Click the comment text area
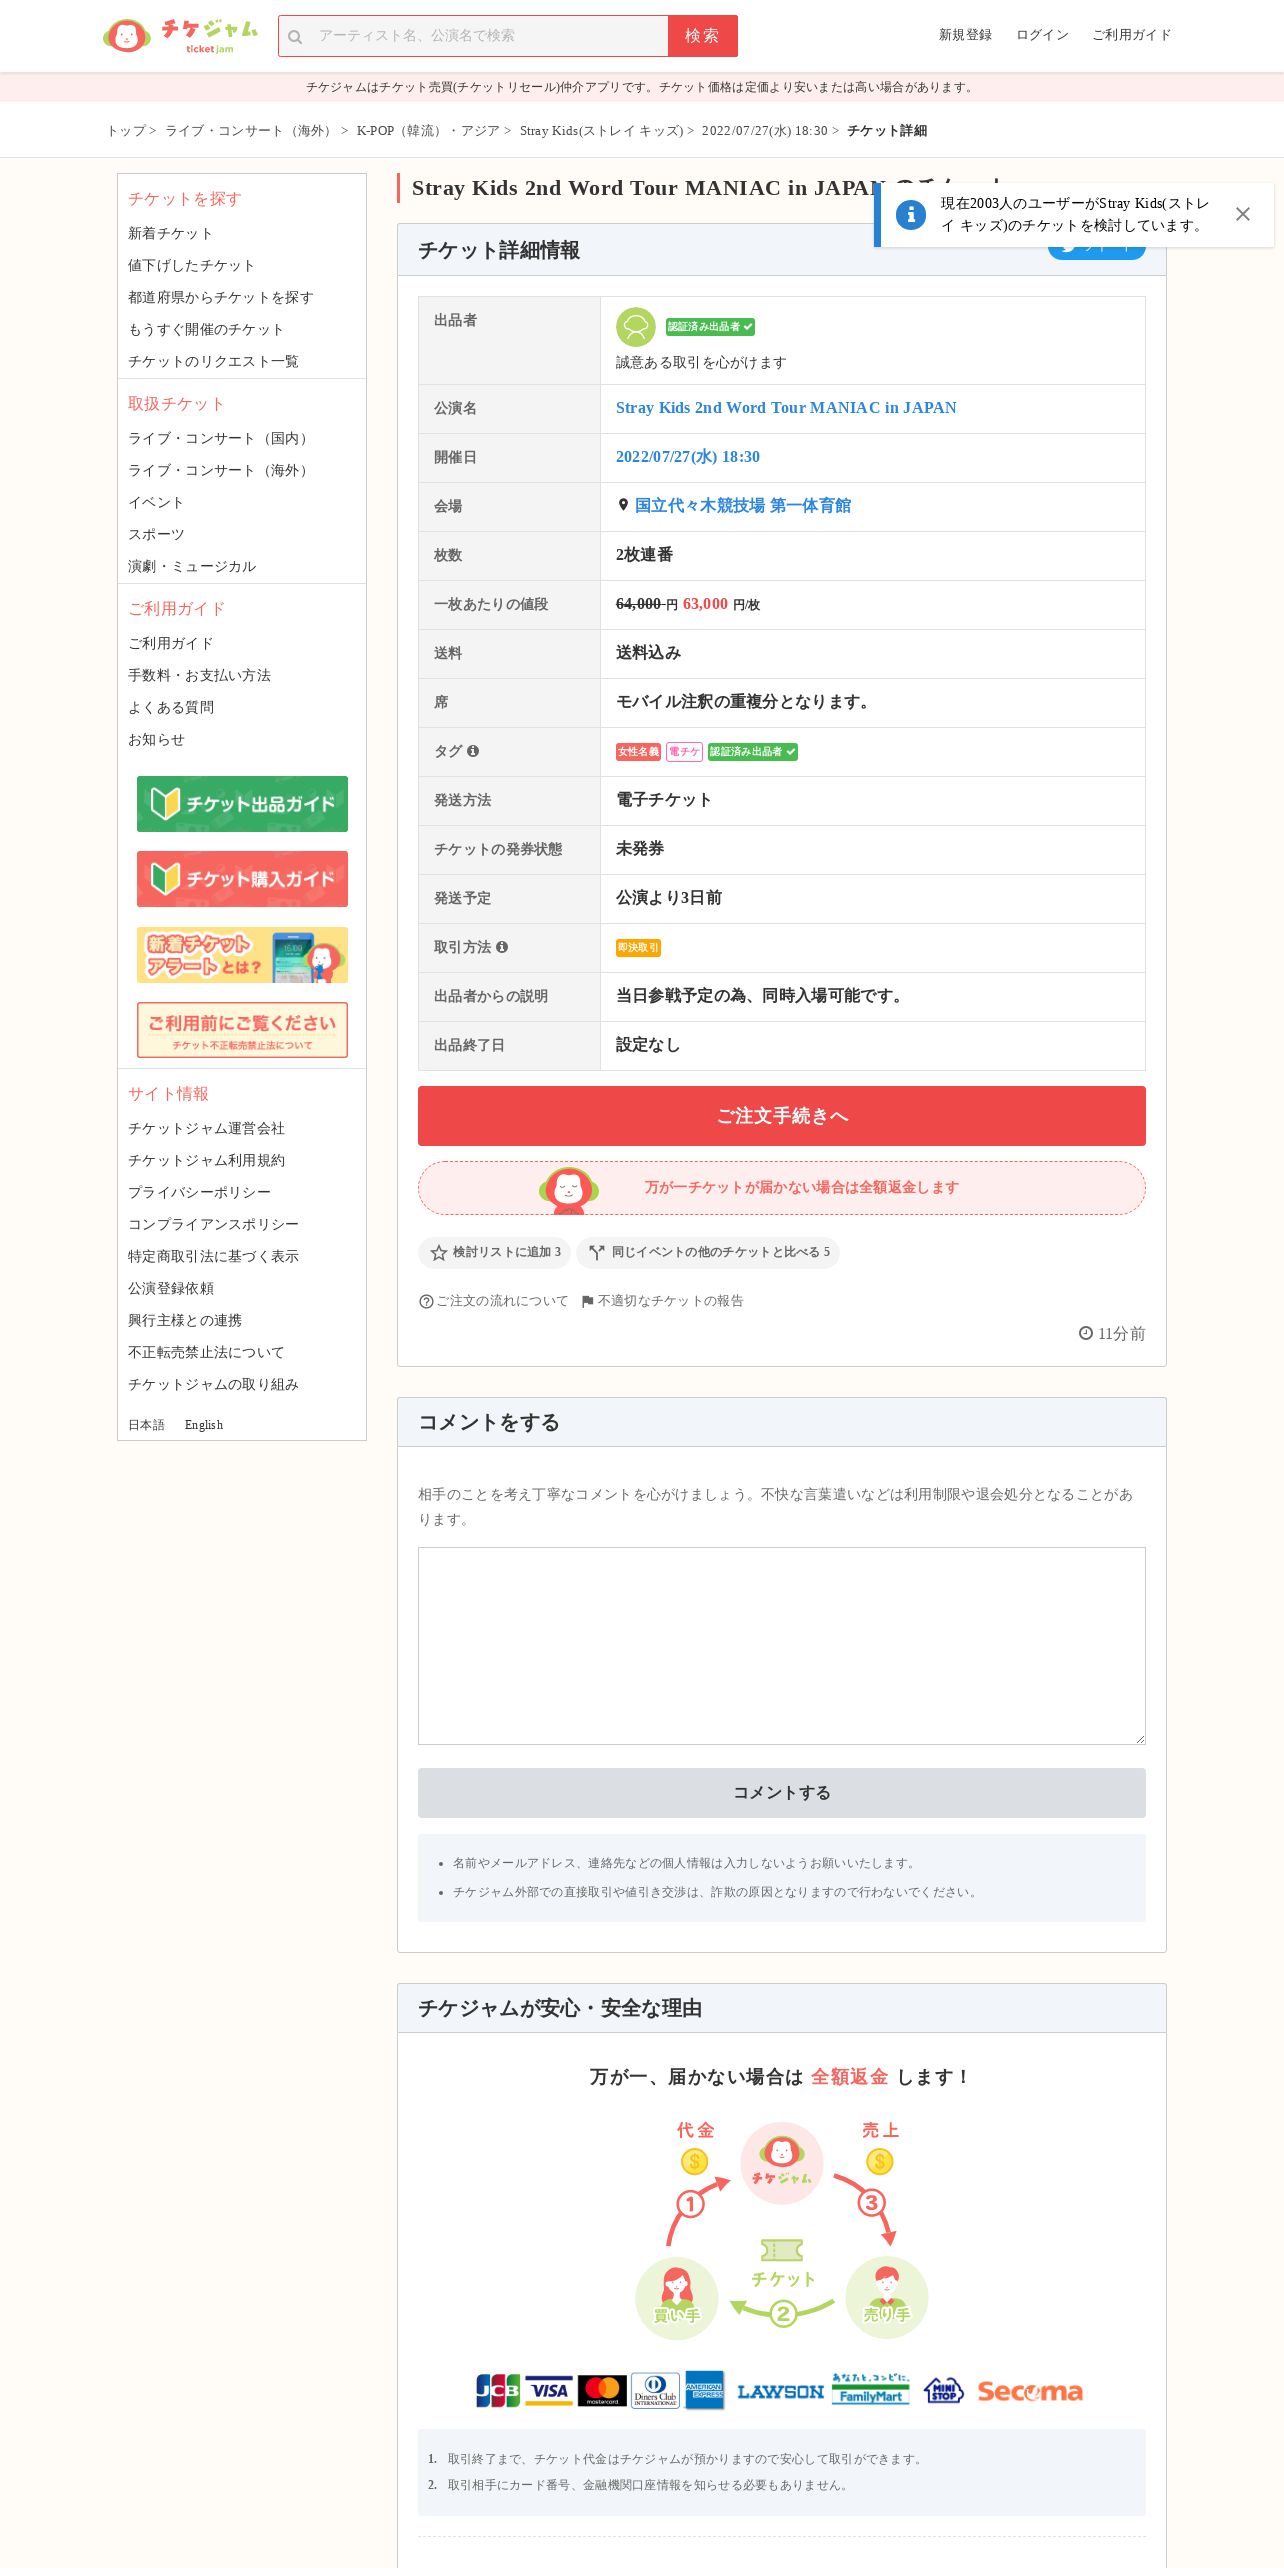 (x=782, y=1646)
